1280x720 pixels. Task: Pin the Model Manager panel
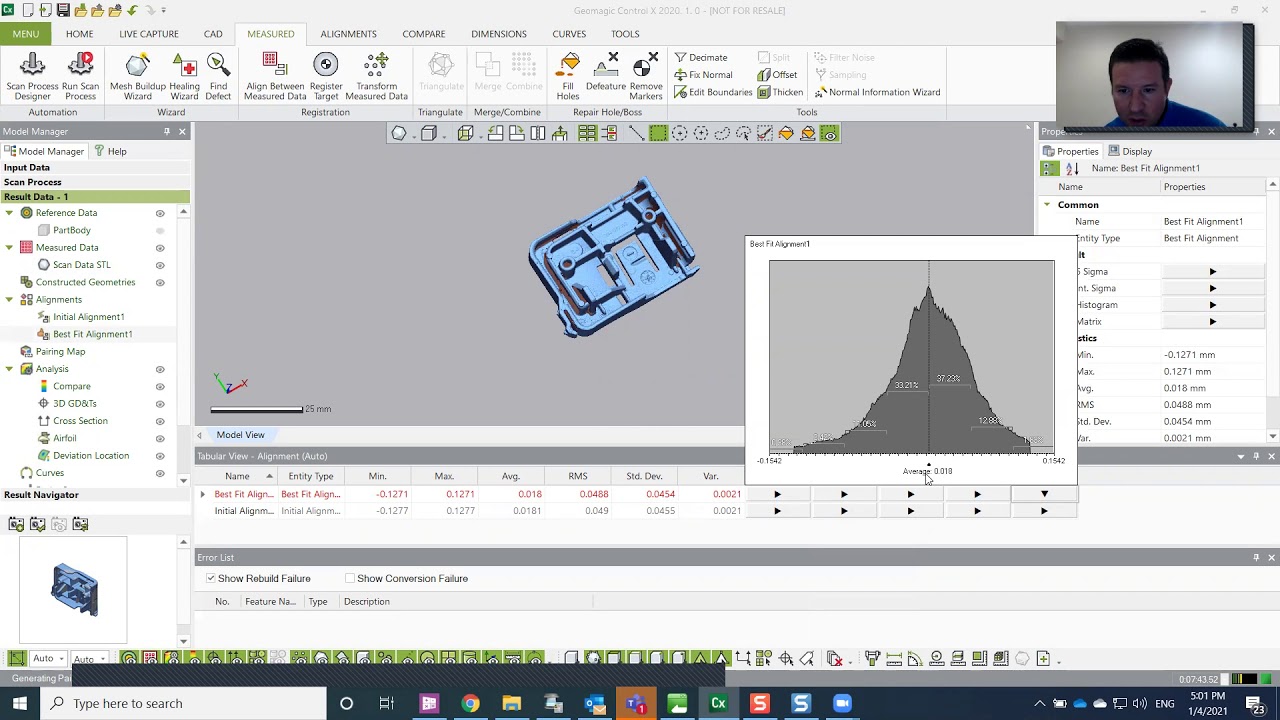click(167, 132)
